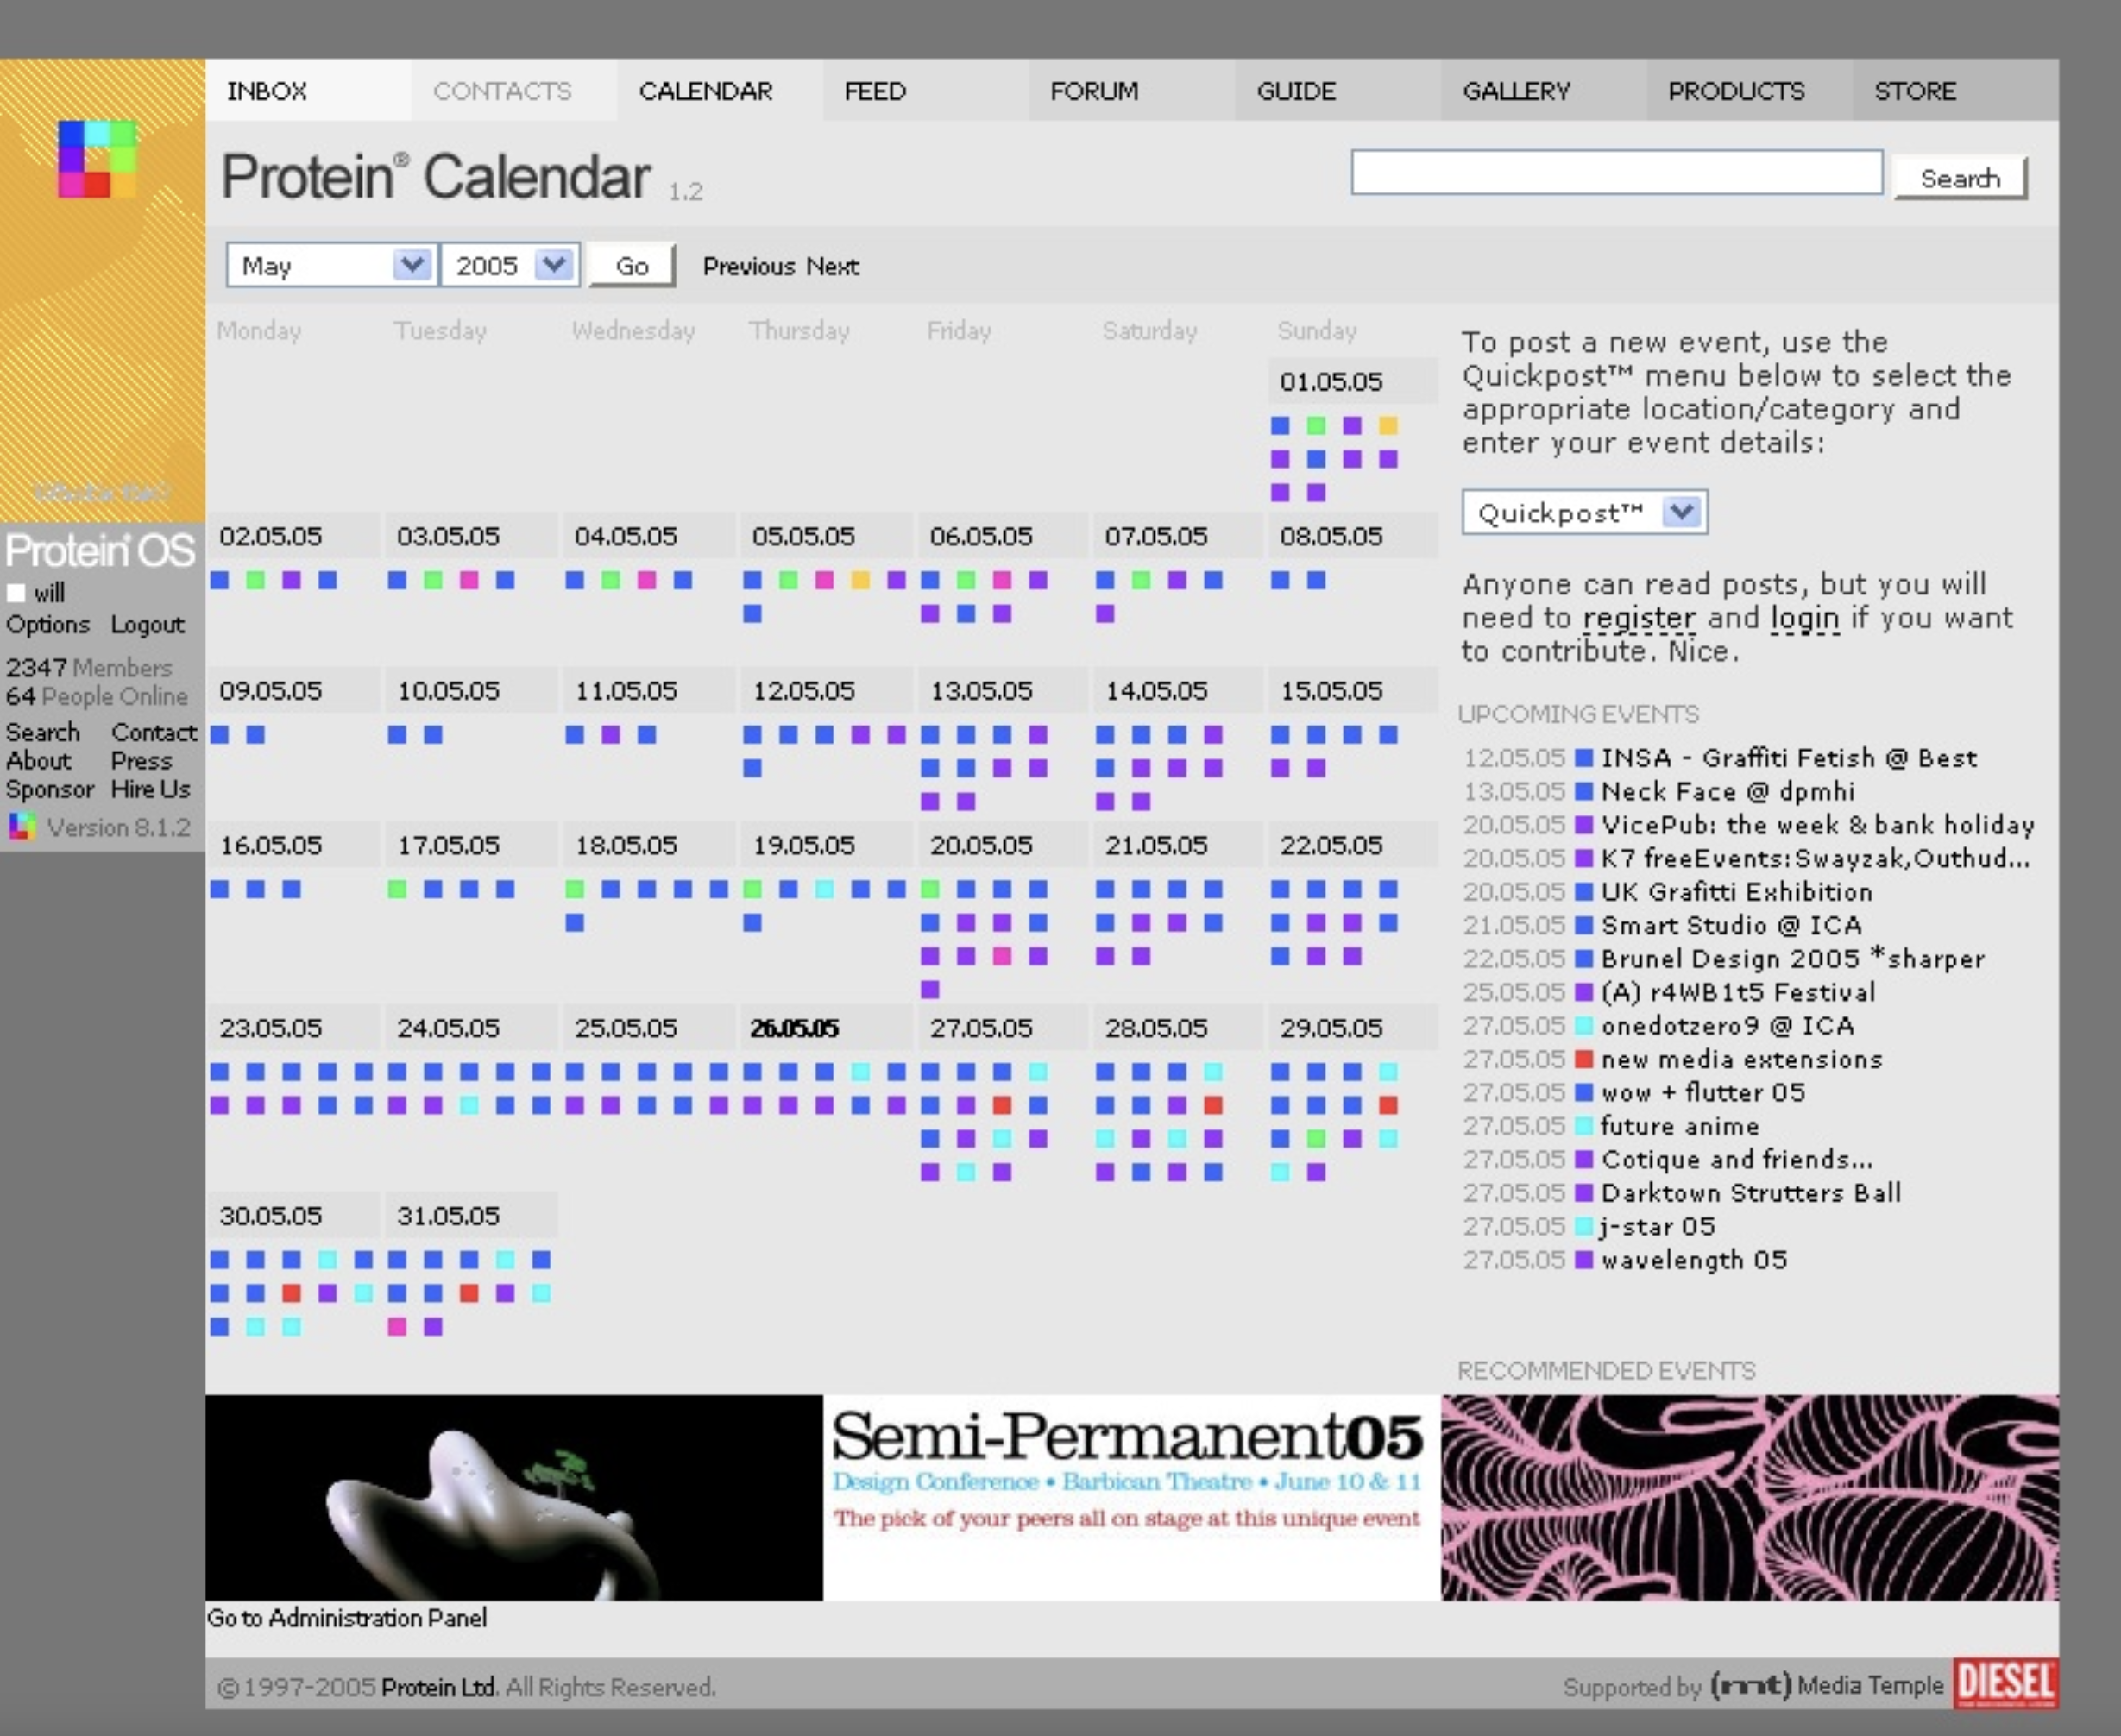Click the yellow event square under 05.05.05
The width and height of the screenshot is (2121, 1736).
[860, 580]
